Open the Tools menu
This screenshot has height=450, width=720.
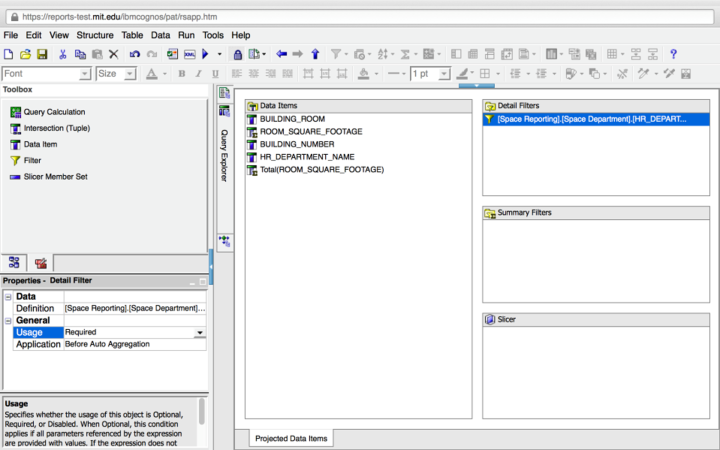(213, 35)
